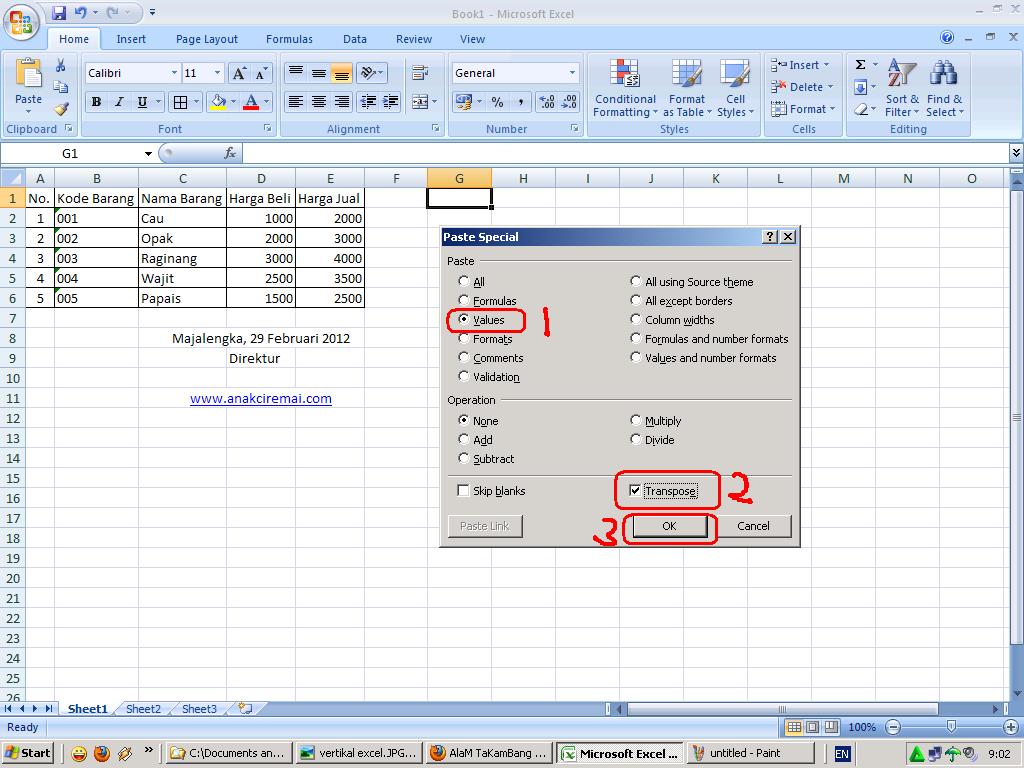Expand the Name Box dropdown arrow
This screenshot has width=1024, height=768.
(x=148, y=153)
